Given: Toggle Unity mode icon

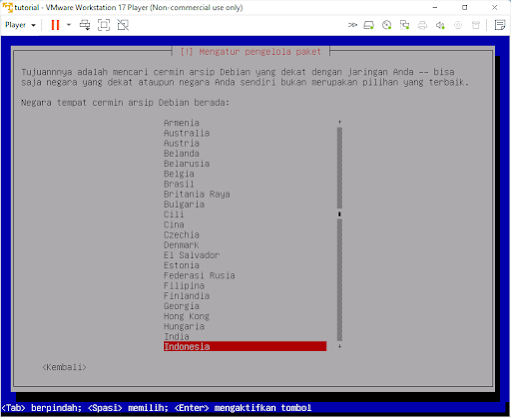Looking at the screenshot, I should (x=123, y=25).
